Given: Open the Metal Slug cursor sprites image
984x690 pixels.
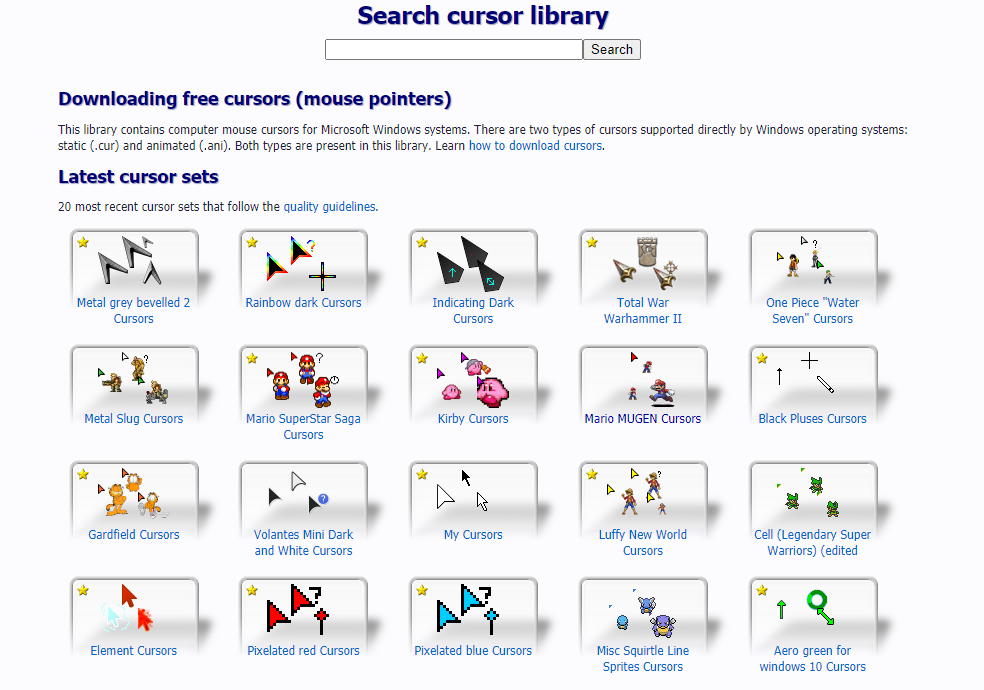Looking at the screenshot, I should click(132, 377).
